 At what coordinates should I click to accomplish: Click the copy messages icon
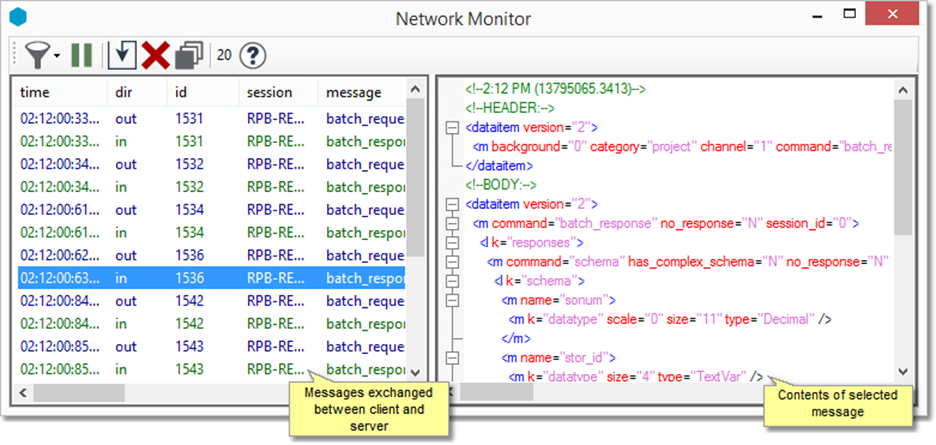tap(188, 54)
